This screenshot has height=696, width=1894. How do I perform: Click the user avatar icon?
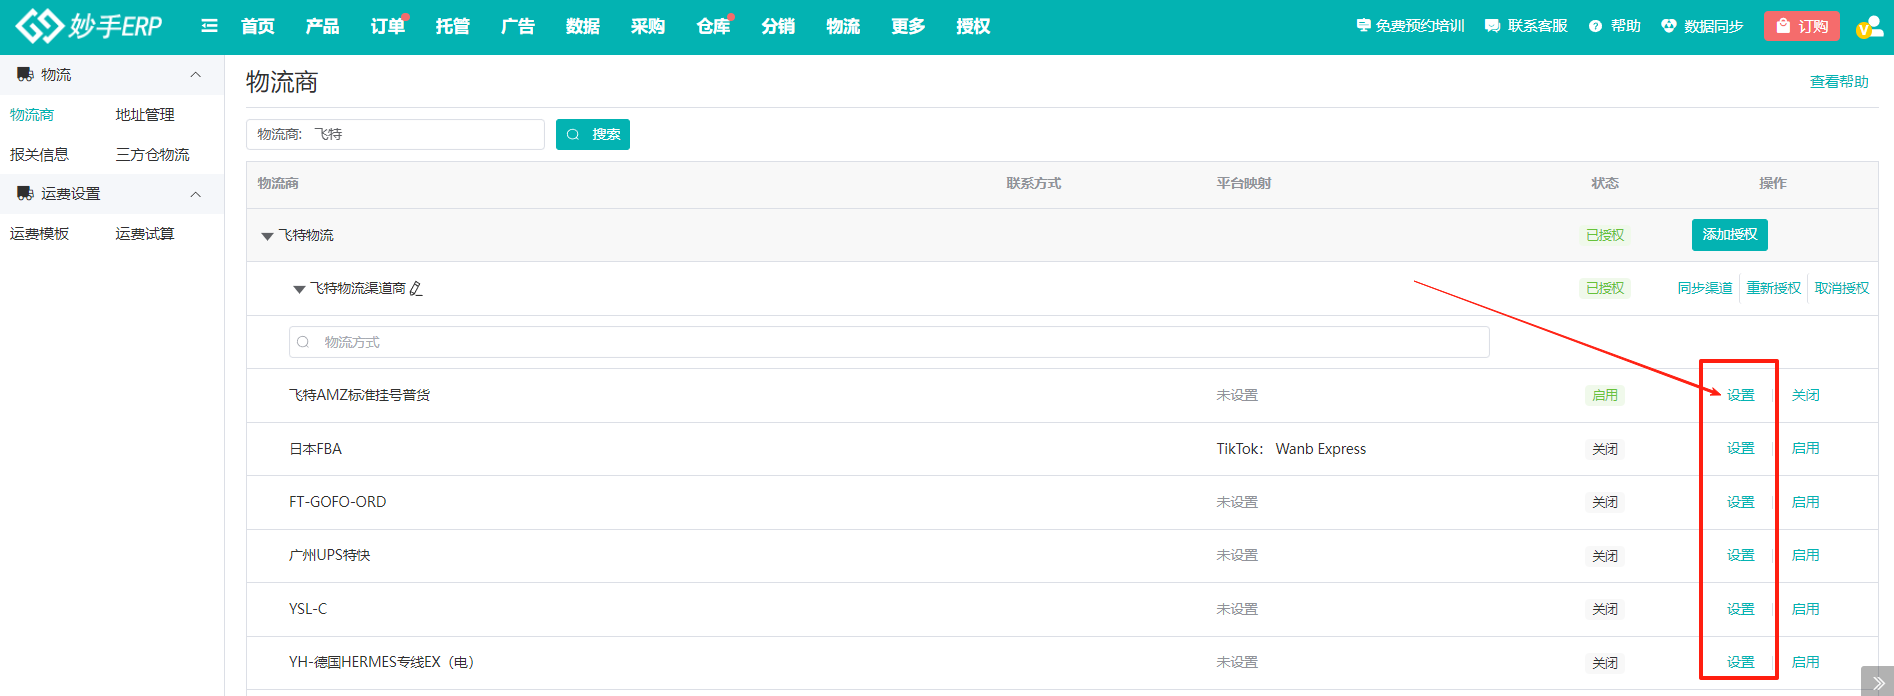coord(1868,27)
